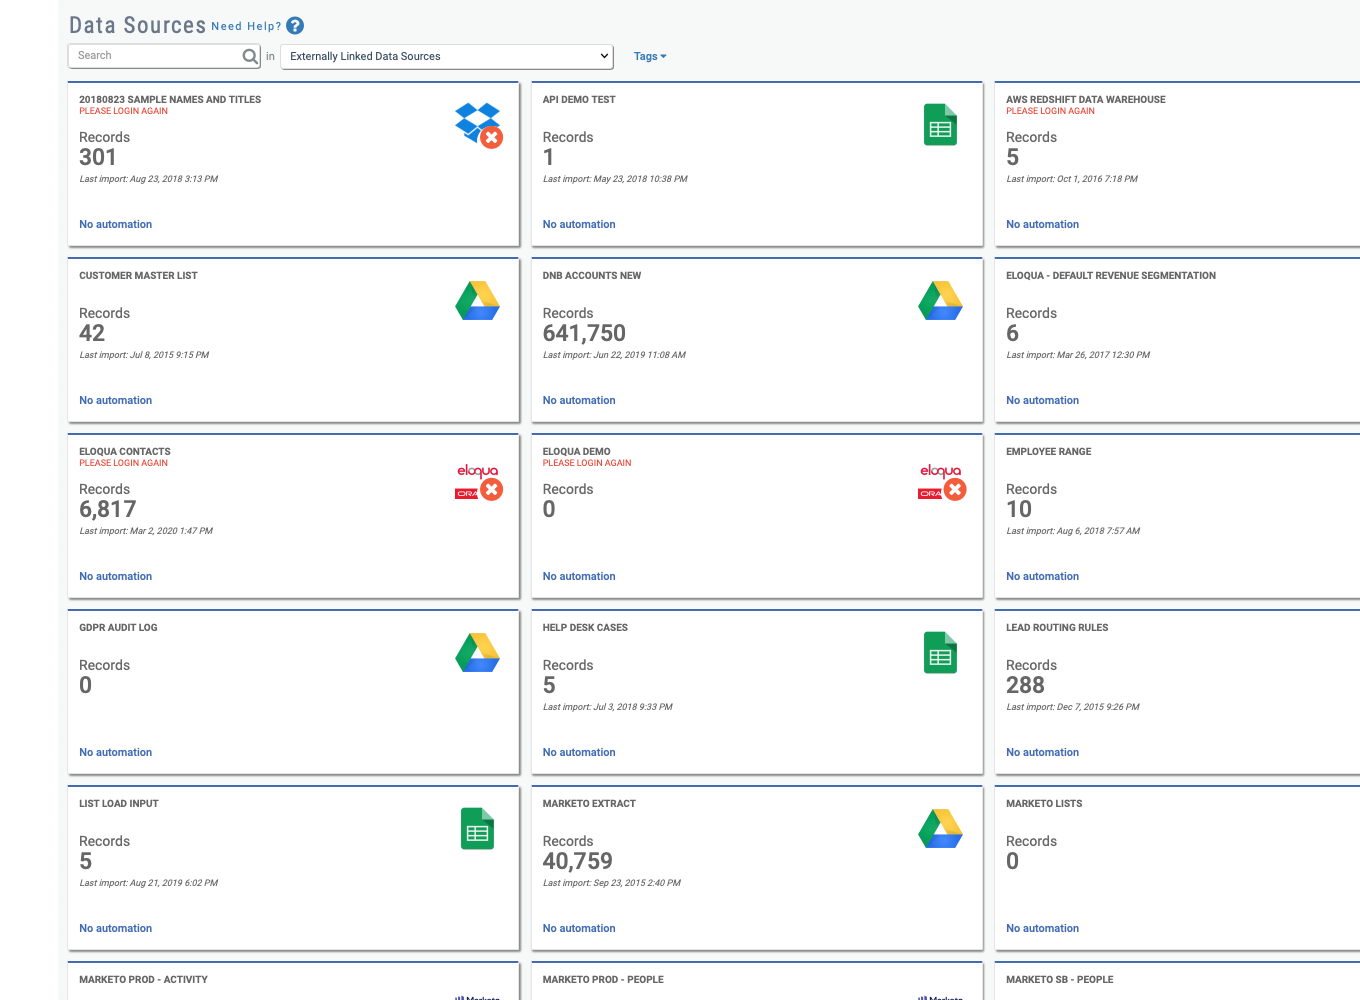Click Dropbox icon on 20180823 Sample Names card

tap(479, 125)
